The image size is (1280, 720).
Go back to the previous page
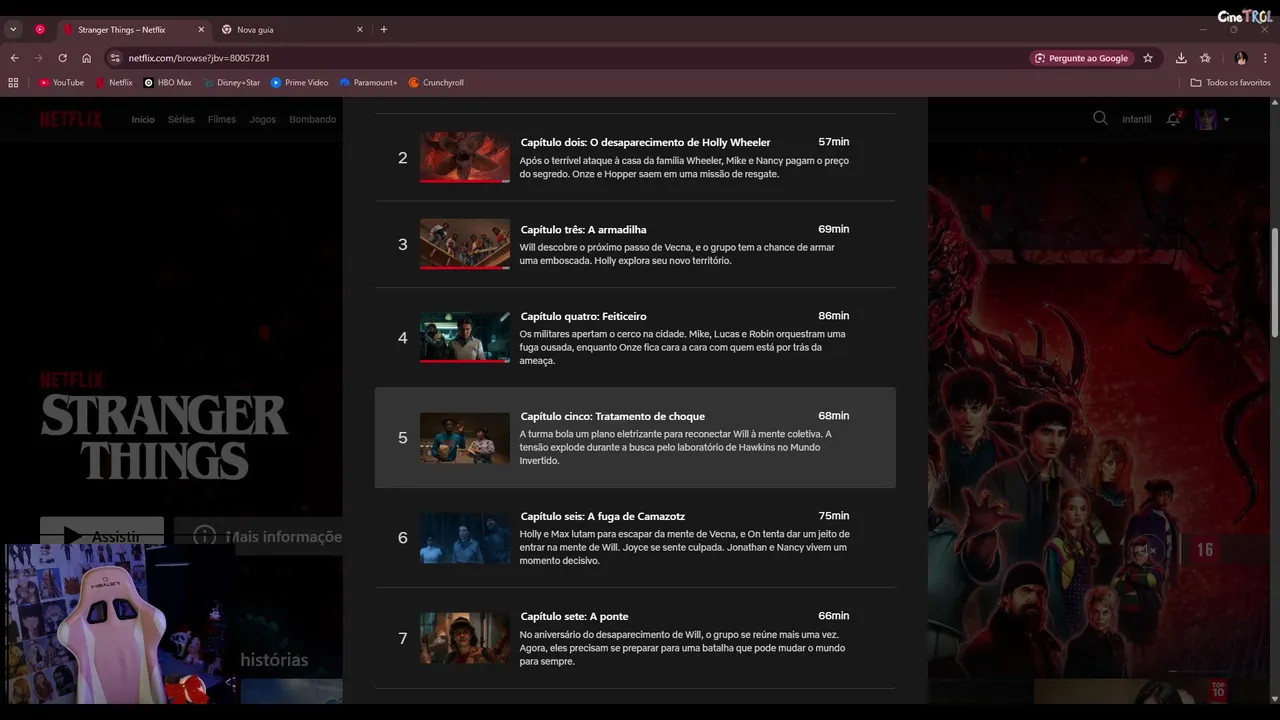pos(15,58)
